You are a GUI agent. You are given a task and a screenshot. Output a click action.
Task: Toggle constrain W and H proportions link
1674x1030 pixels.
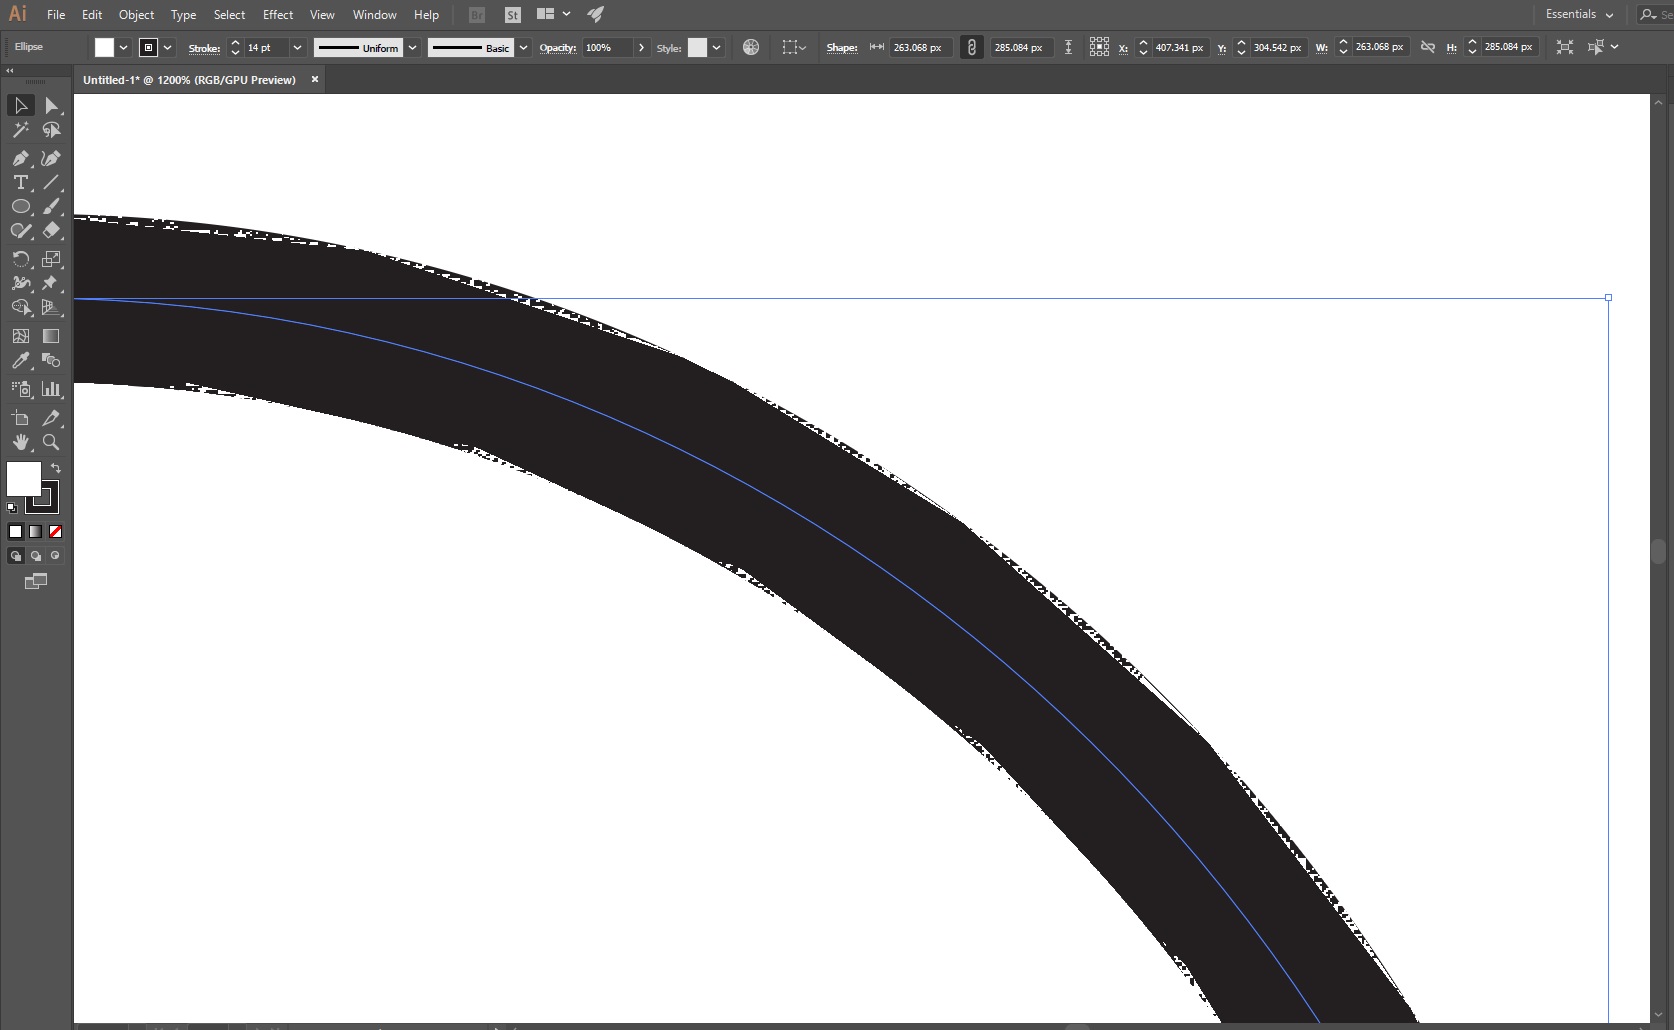click(1428, 47)
